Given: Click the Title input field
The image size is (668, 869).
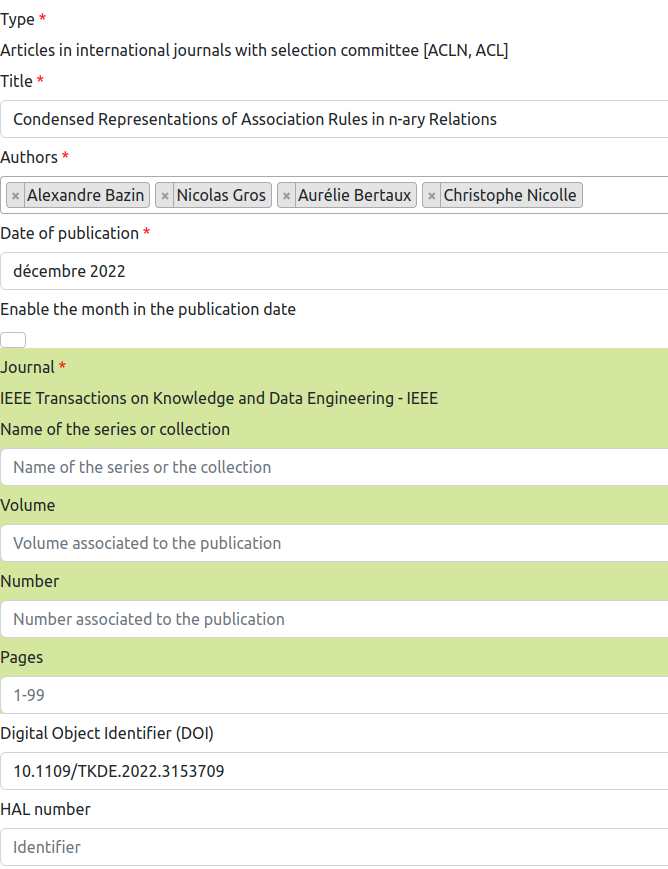Looking at the screenshot, I should (x=334, y=119).
